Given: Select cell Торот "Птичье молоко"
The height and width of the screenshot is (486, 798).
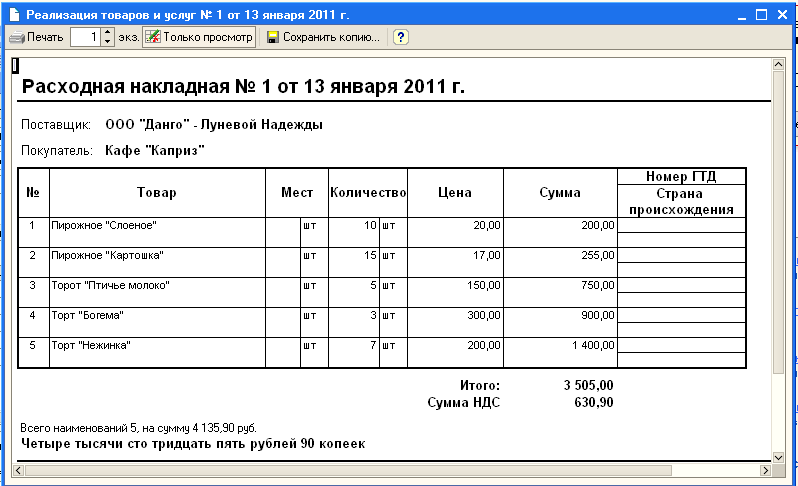Looking at the screenshot, I should point(157,293).
